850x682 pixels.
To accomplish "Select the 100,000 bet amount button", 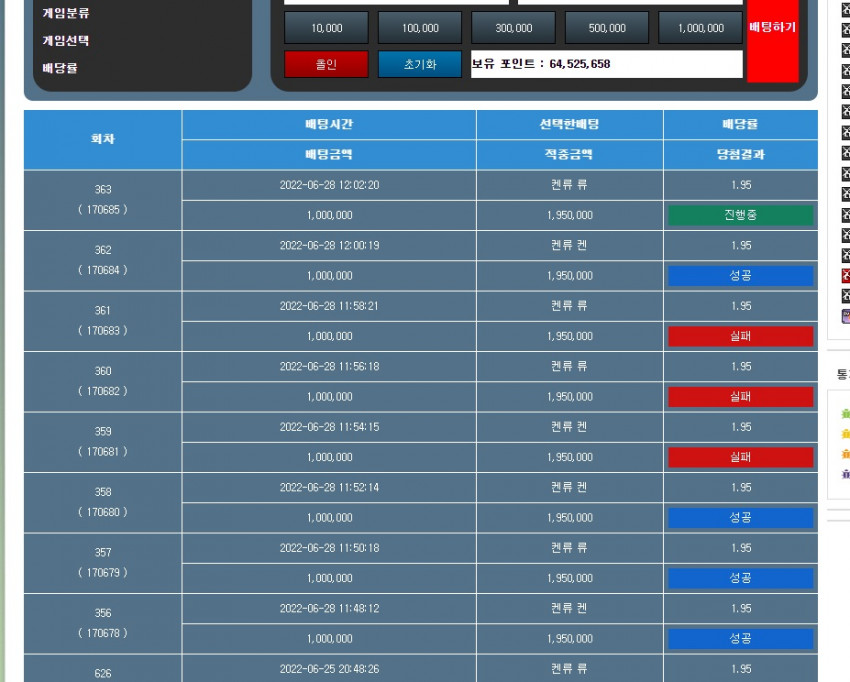I will click(420, 28).
